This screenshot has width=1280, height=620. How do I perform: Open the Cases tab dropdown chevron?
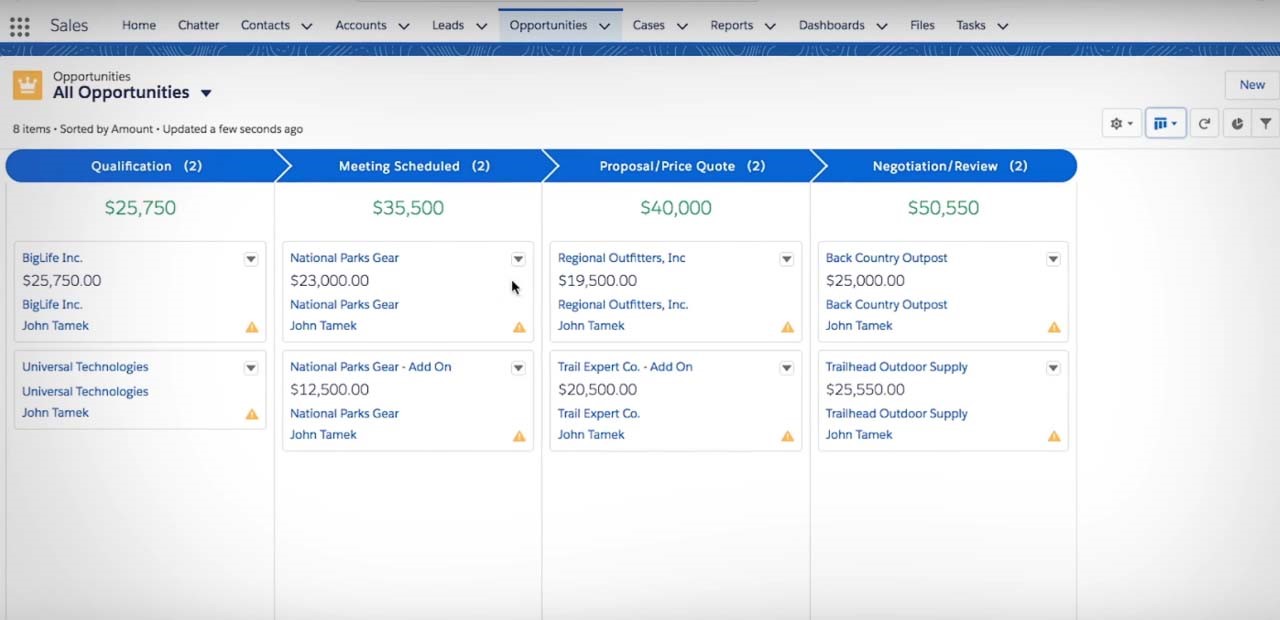pos(682,26)
